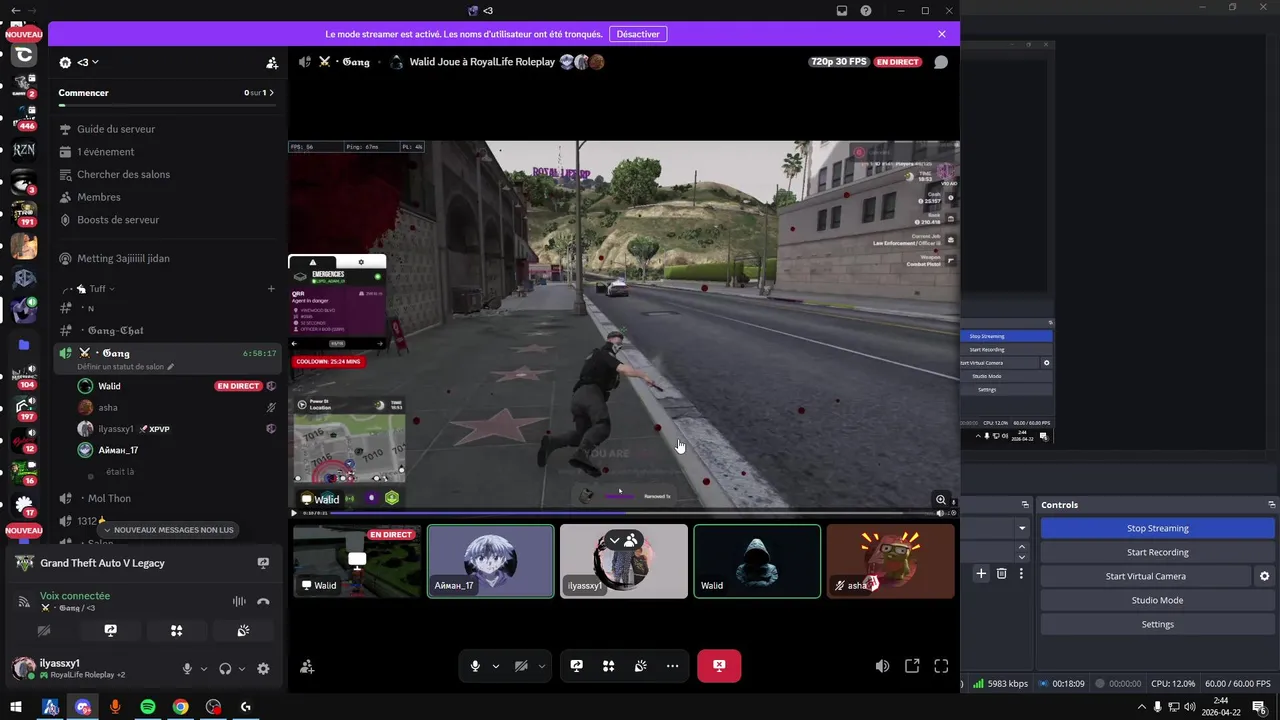Open voice noise suppression waveform icon
Screen dimensions: 1280x720
(x=239, y=601)
